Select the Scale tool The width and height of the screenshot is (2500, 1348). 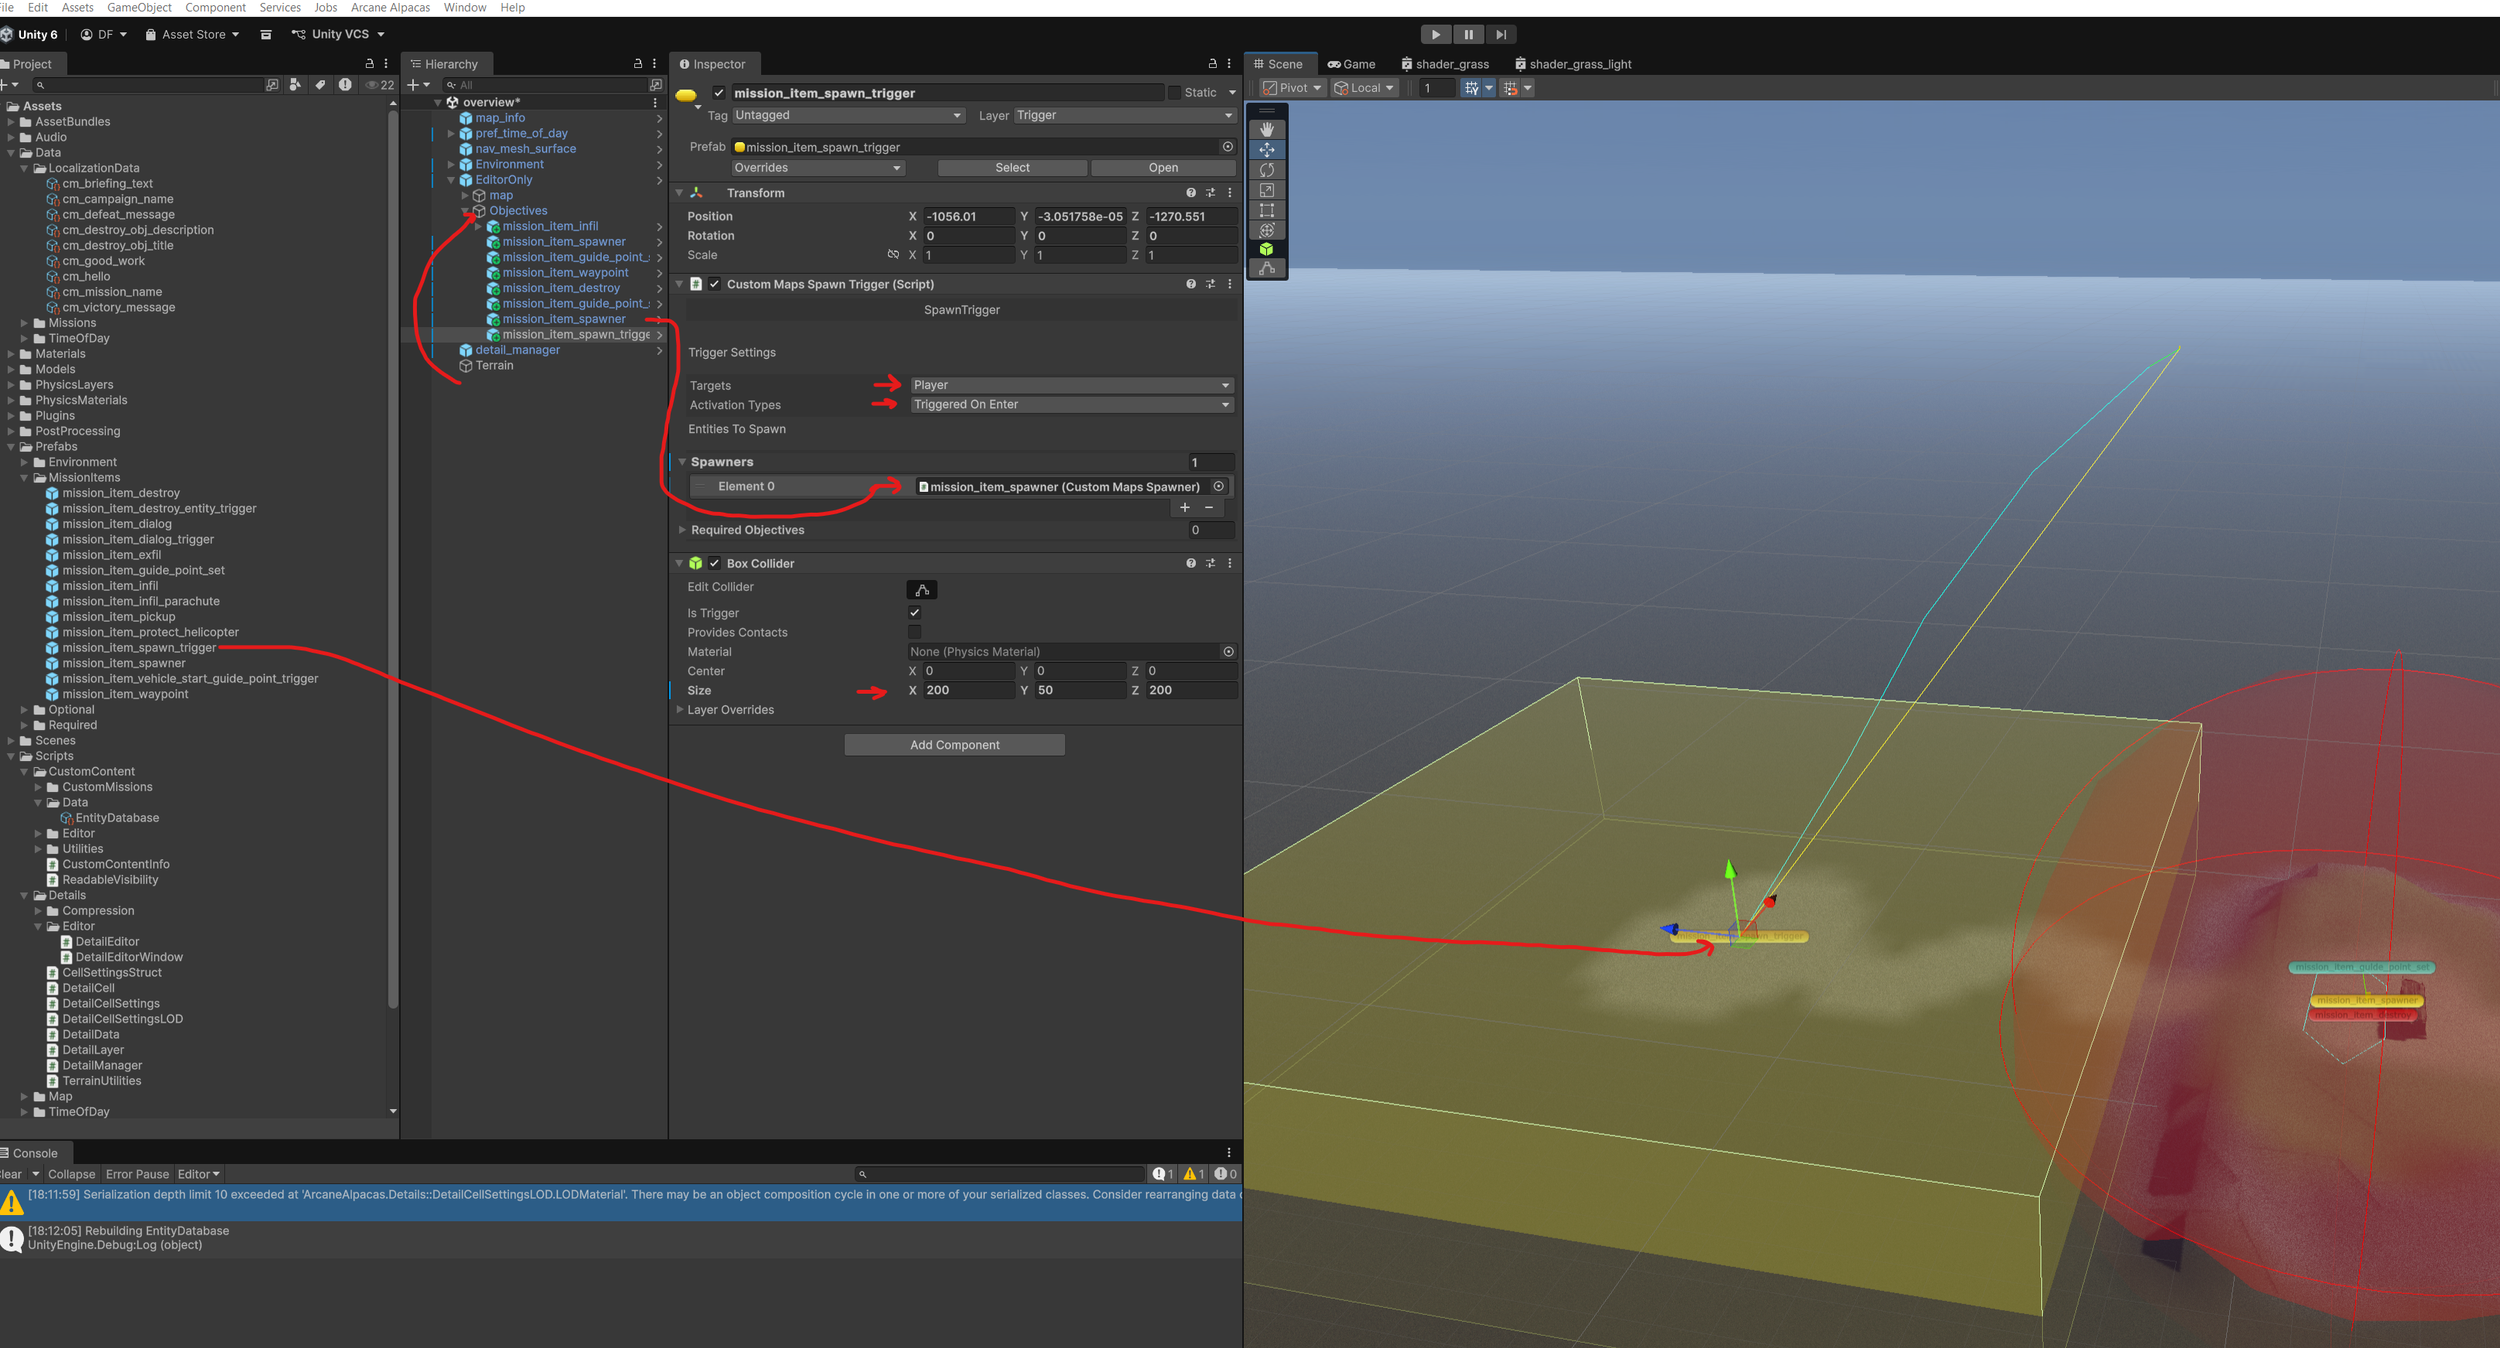(1267, 190)
